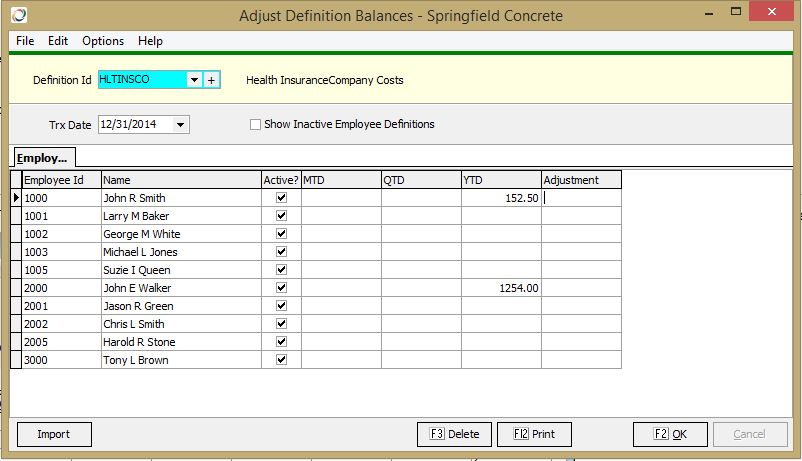Click Adjustment cell for John E Walker
Screen dimensions: 802x461
581,288
